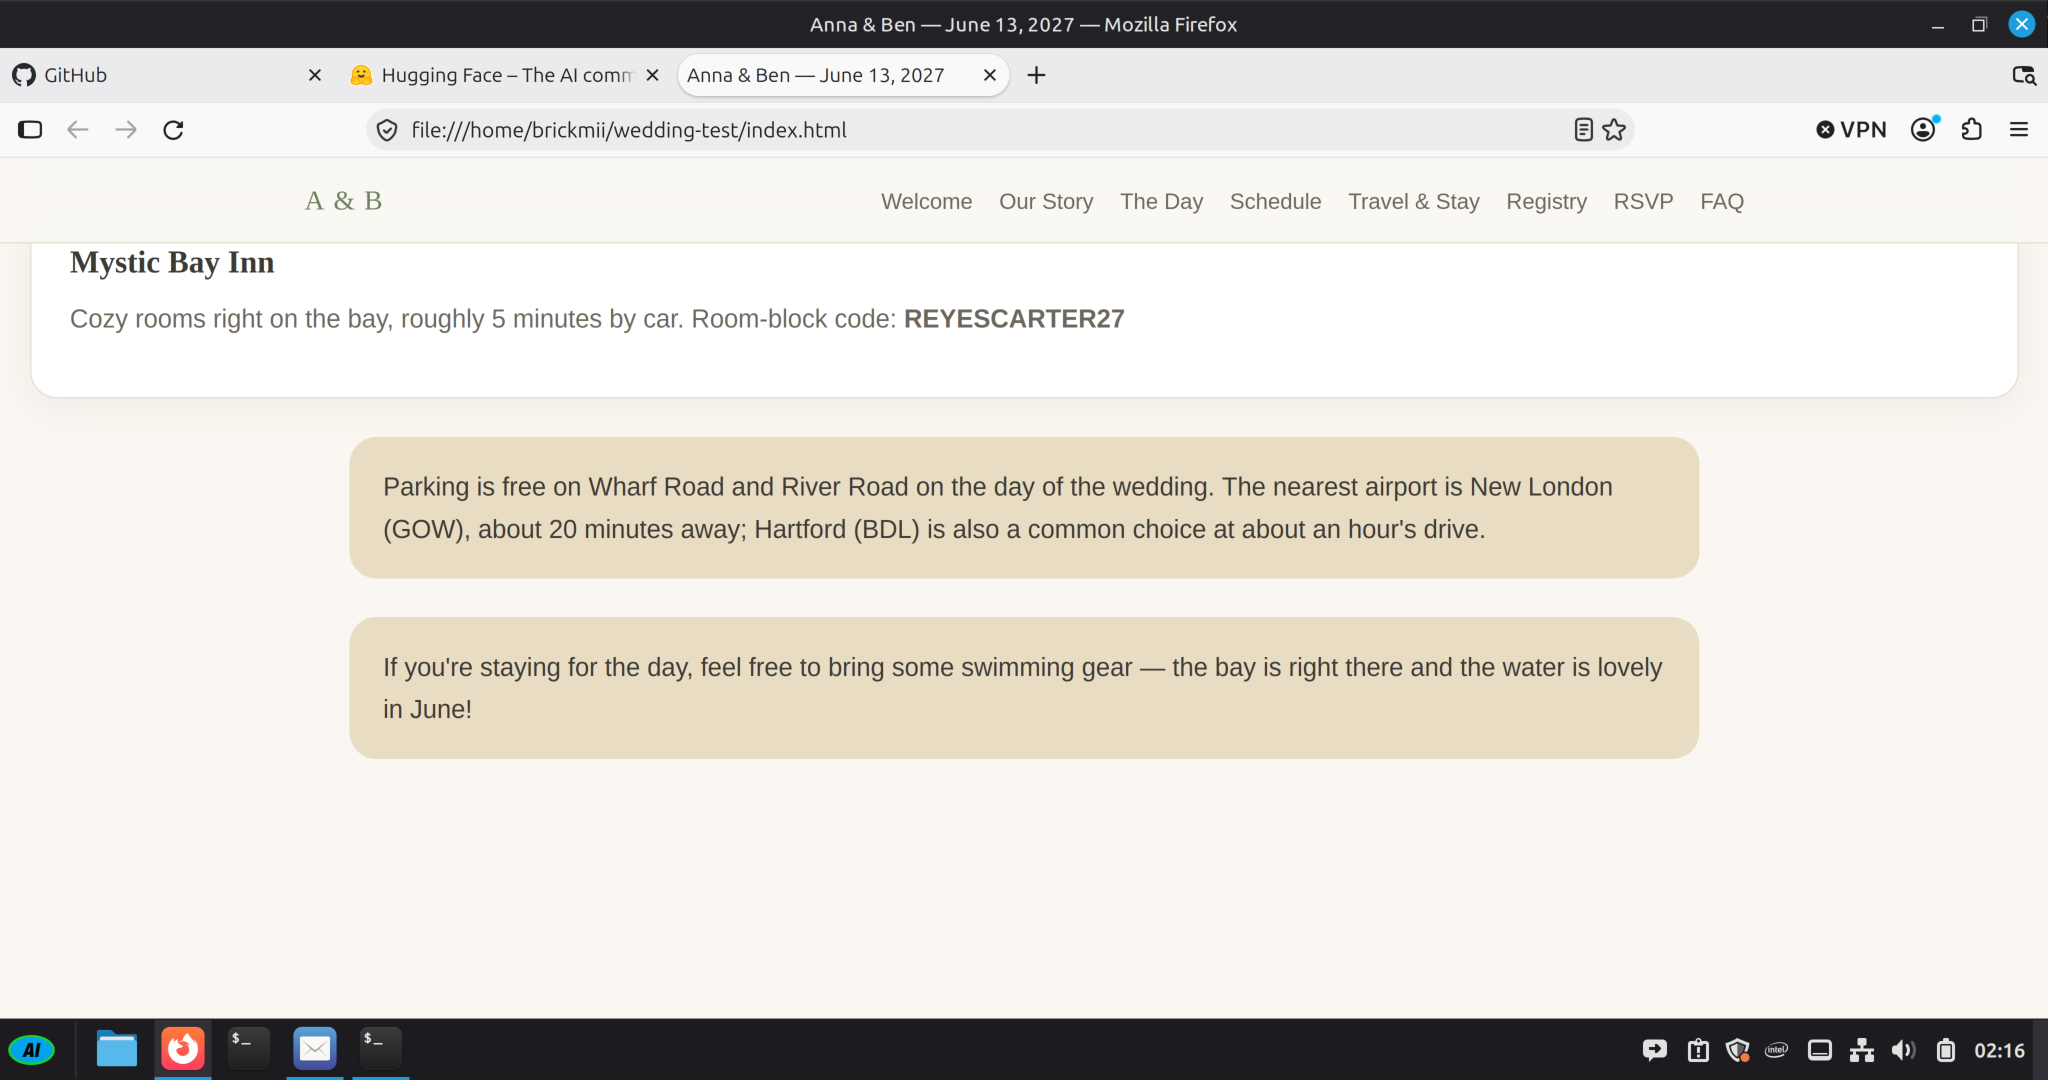2048x1080 pixels.
Task: Go forward using the forward arrow
Action: (126, 130)
